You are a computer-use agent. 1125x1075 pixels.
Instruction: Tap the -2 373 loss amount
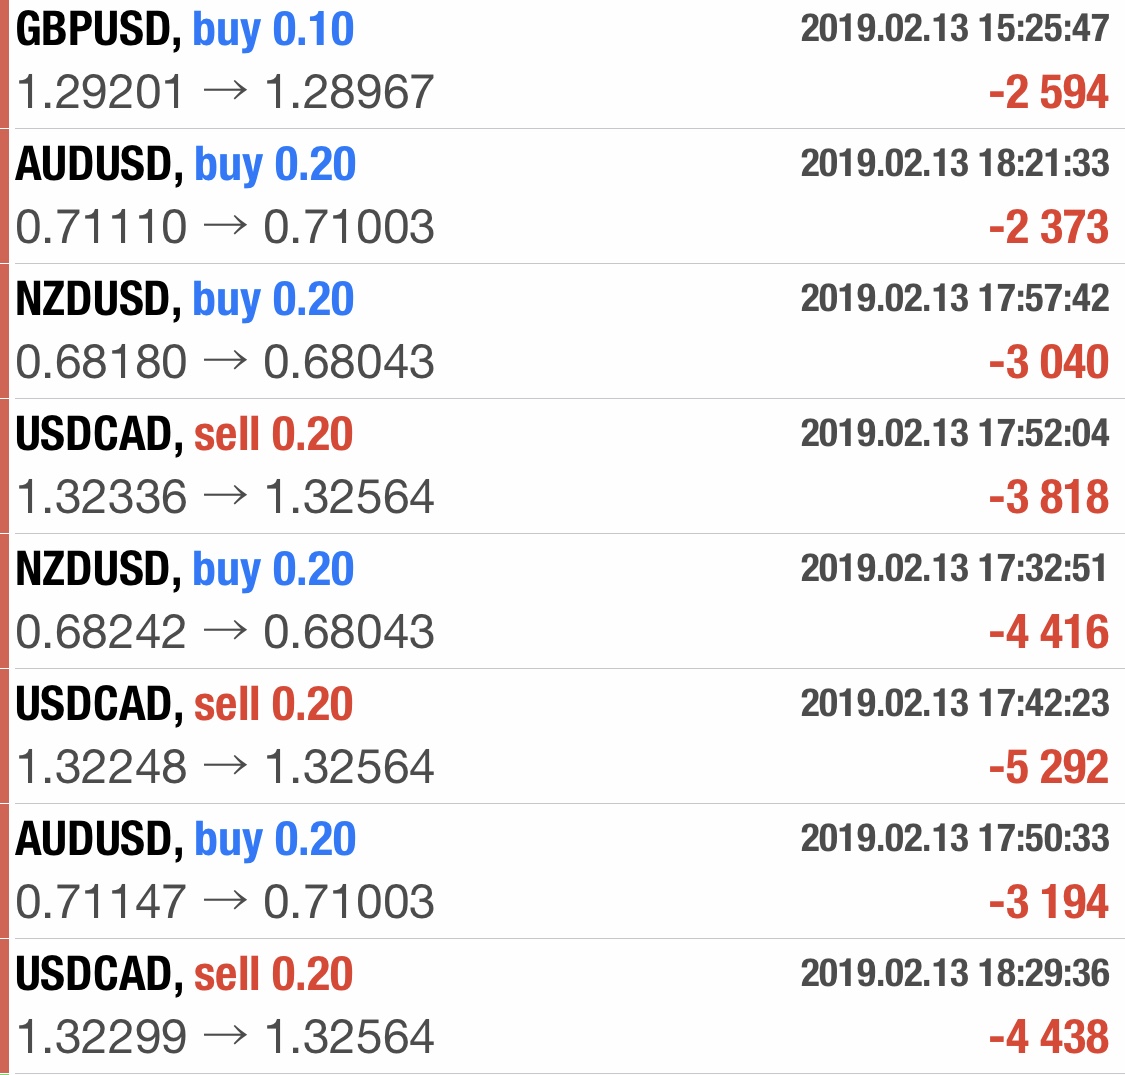click(x=1048, y=228)
